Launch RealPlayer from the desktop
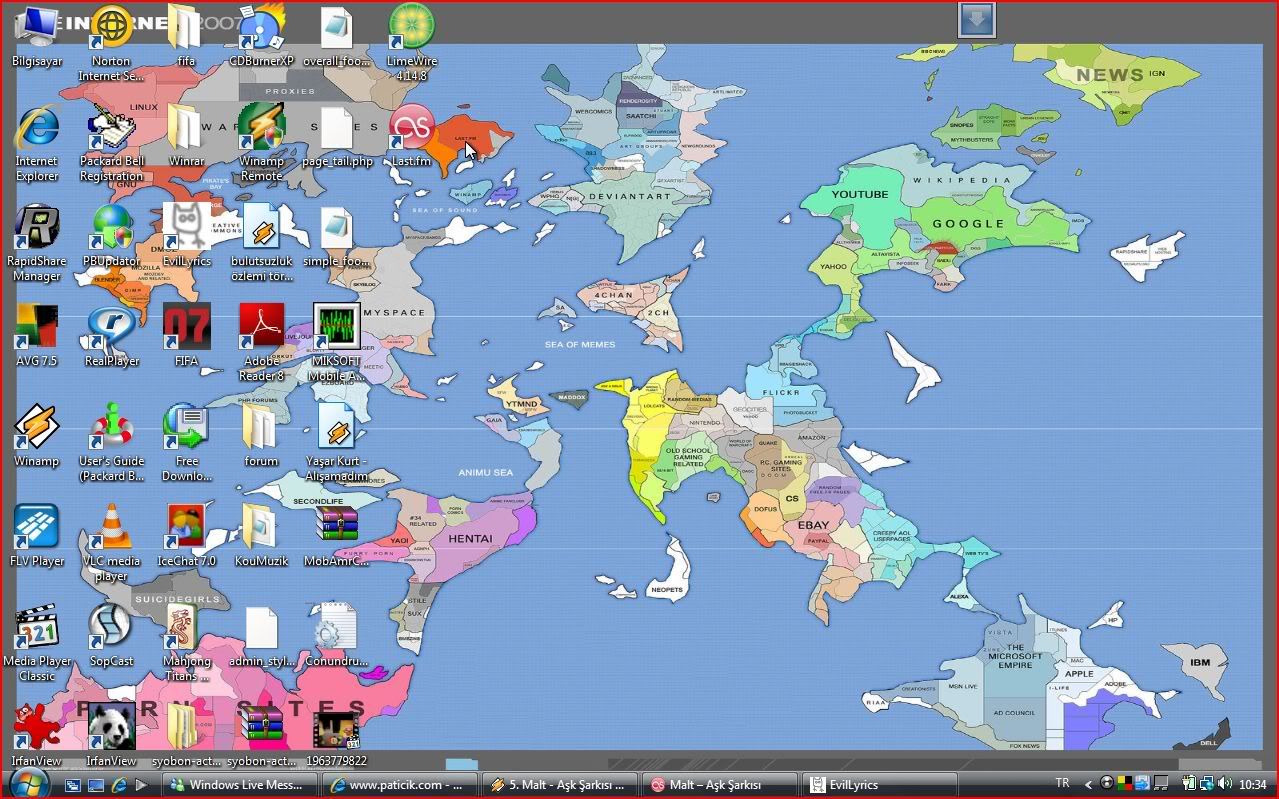1279x799 pixels. pos(111,337)
